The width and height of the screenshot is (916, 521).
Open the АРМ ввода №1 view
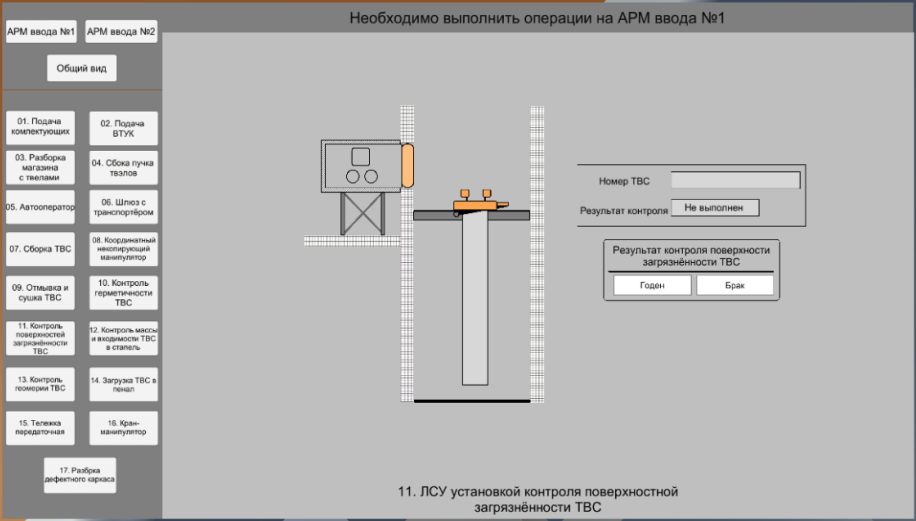(42, 31)
